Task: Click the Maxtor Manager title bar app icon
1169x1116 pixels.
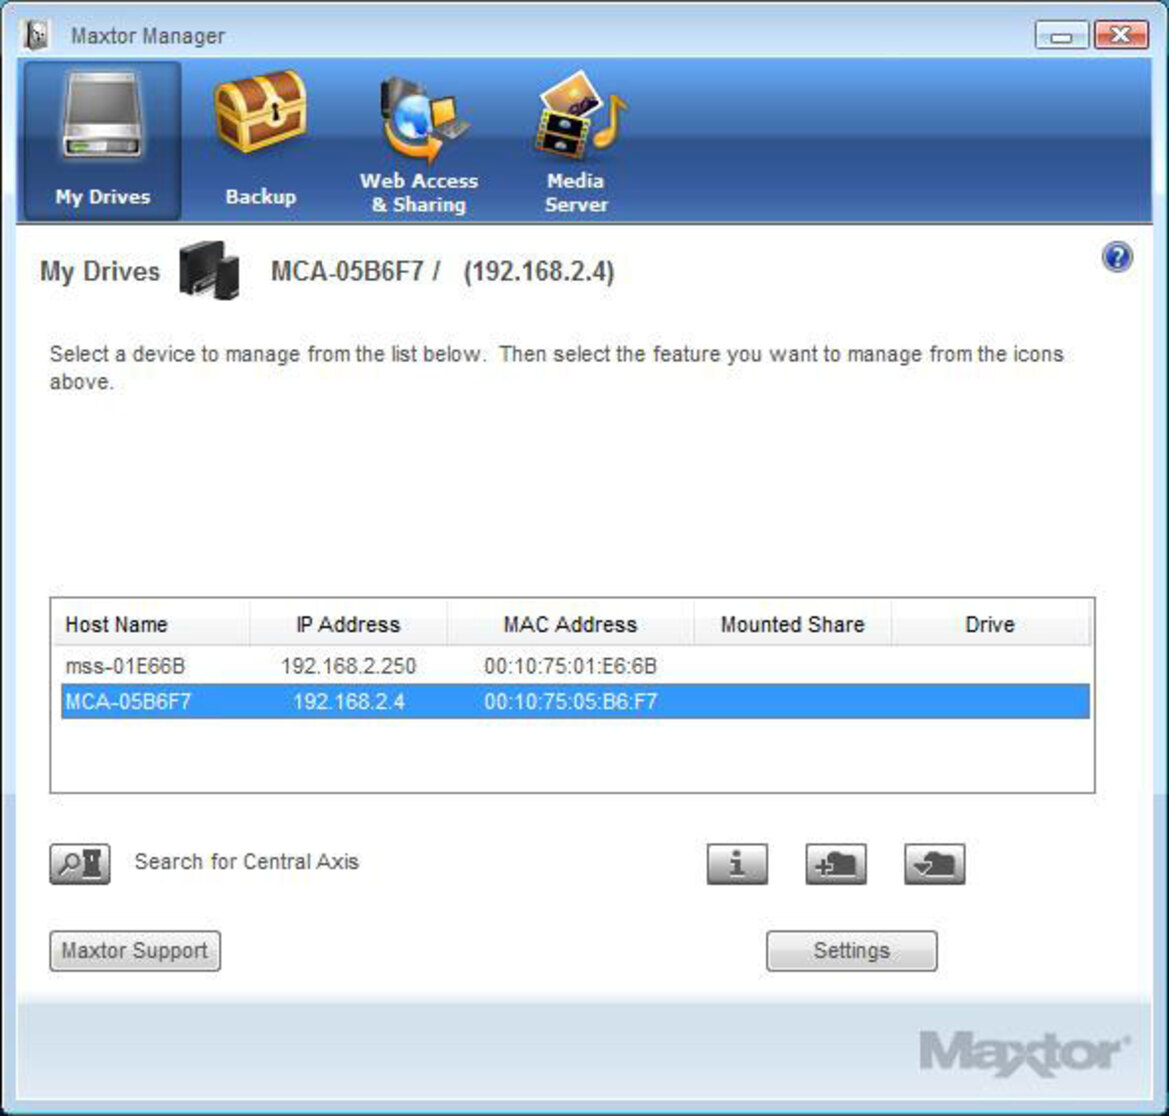Action: (x=35, y=35)
